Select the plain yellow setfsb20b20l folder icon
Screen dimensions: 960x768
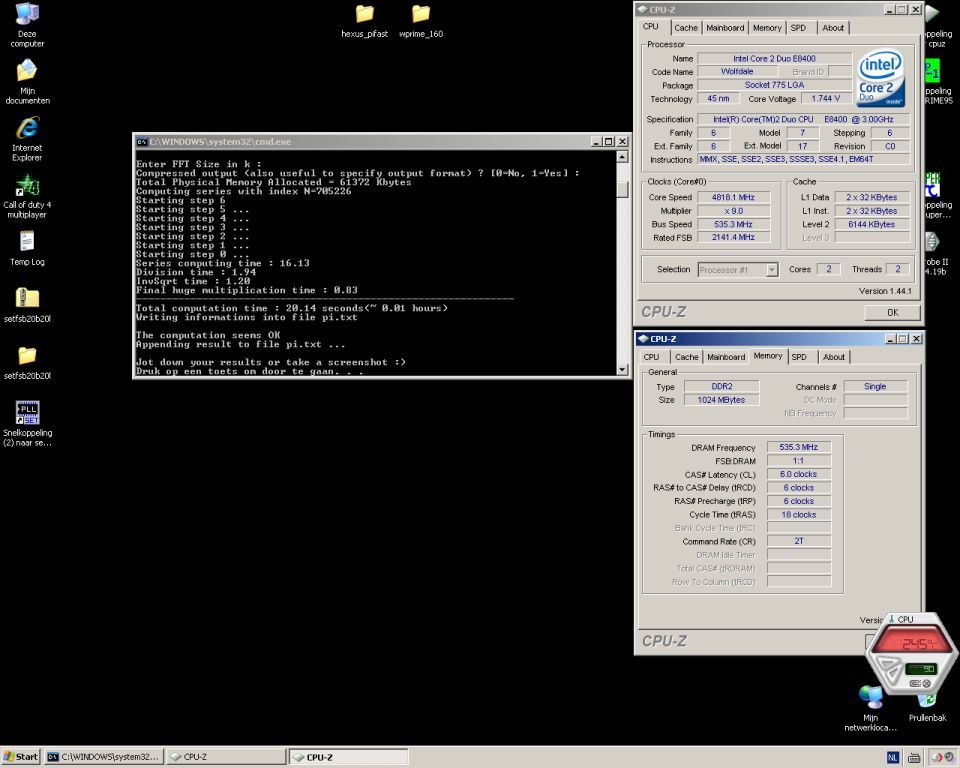click(x=27, y=355)
